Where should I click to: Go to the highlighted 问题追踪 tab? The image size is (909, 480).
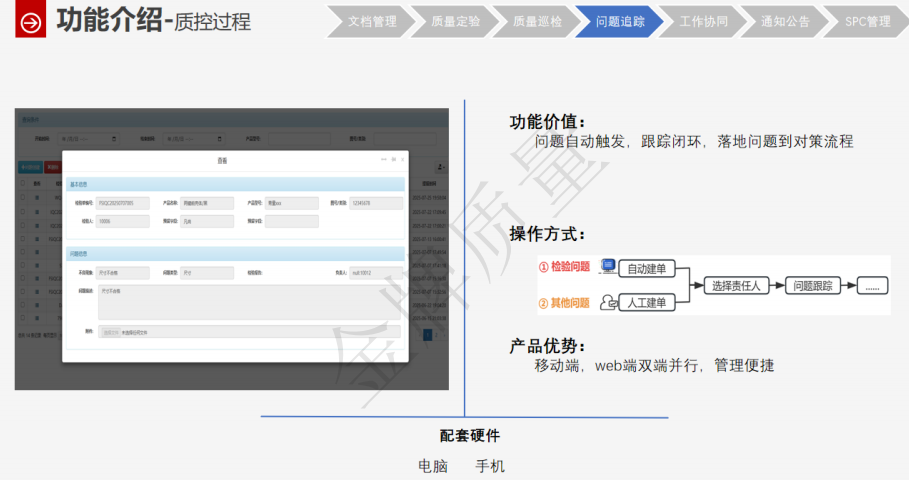[619, 21]
